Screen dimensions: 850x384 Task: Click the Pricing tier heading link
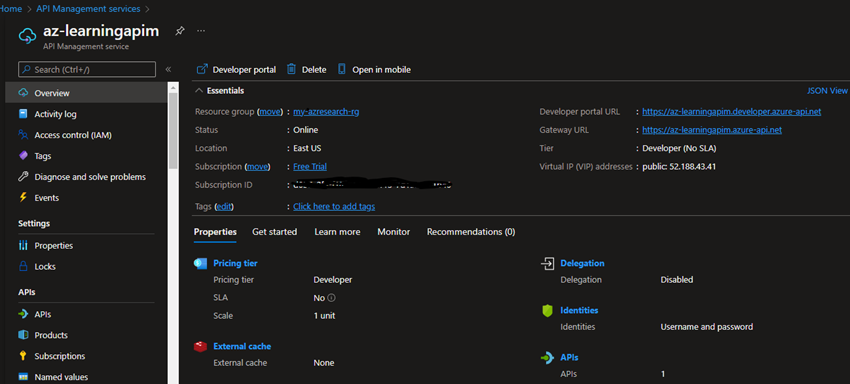(x=235, y=263)
